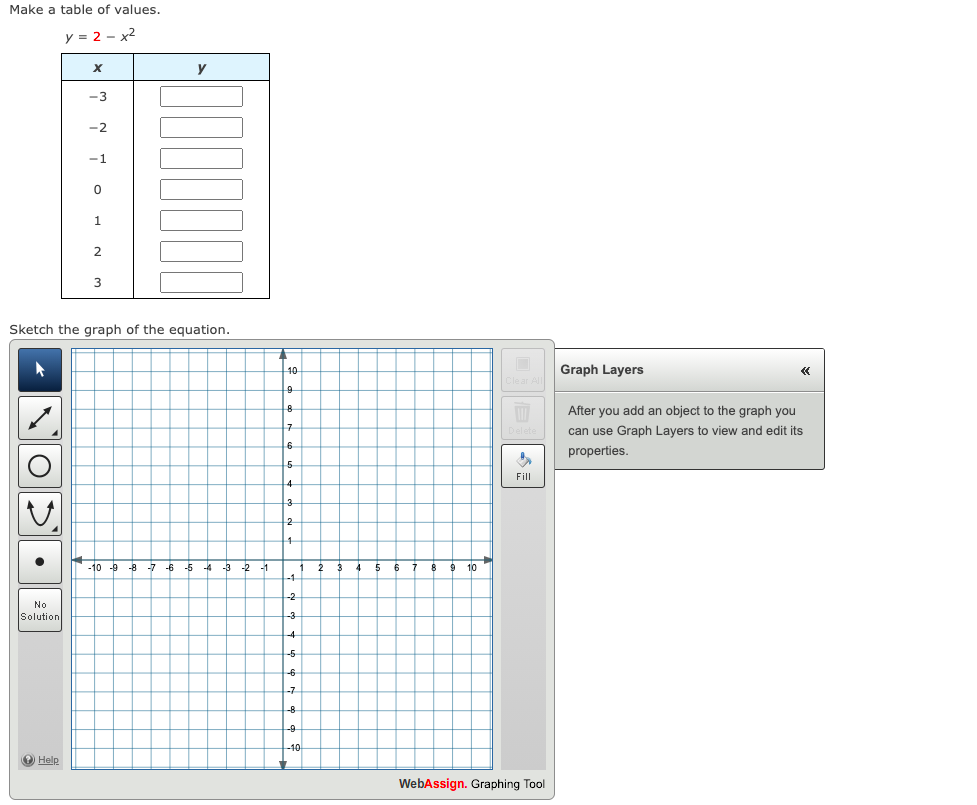
Task: Choose the point dot tool
Action: point(40,562)
